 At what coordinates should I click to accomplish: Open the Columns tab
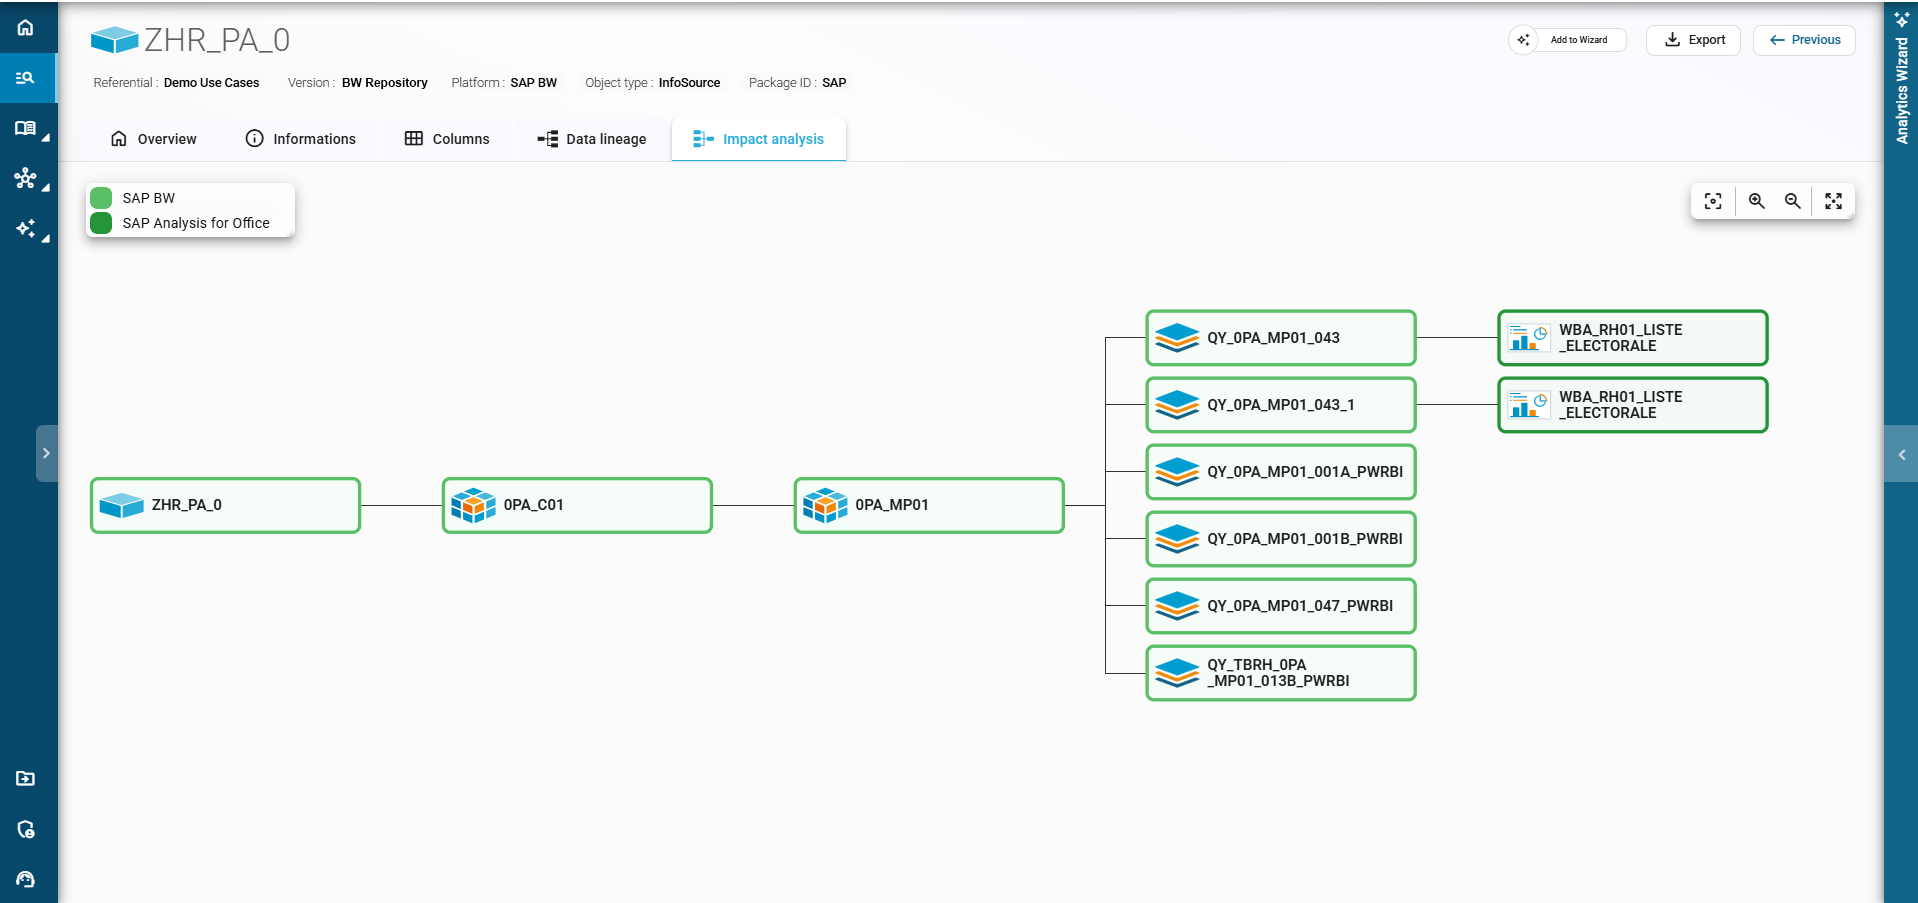pos(447,139)
